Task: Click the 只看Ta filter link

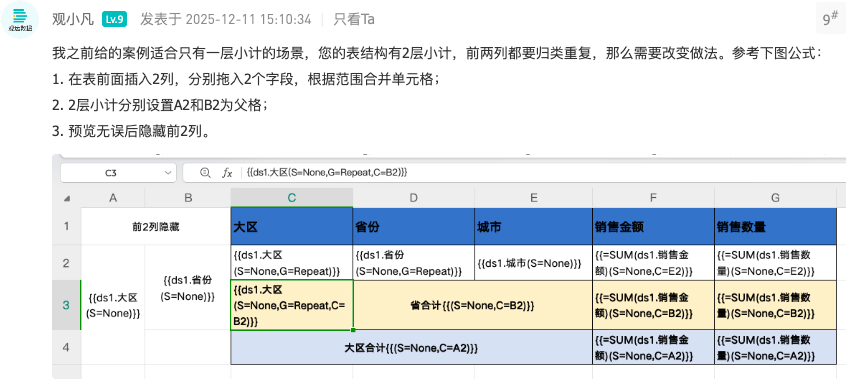Action: tap(354, 19)
